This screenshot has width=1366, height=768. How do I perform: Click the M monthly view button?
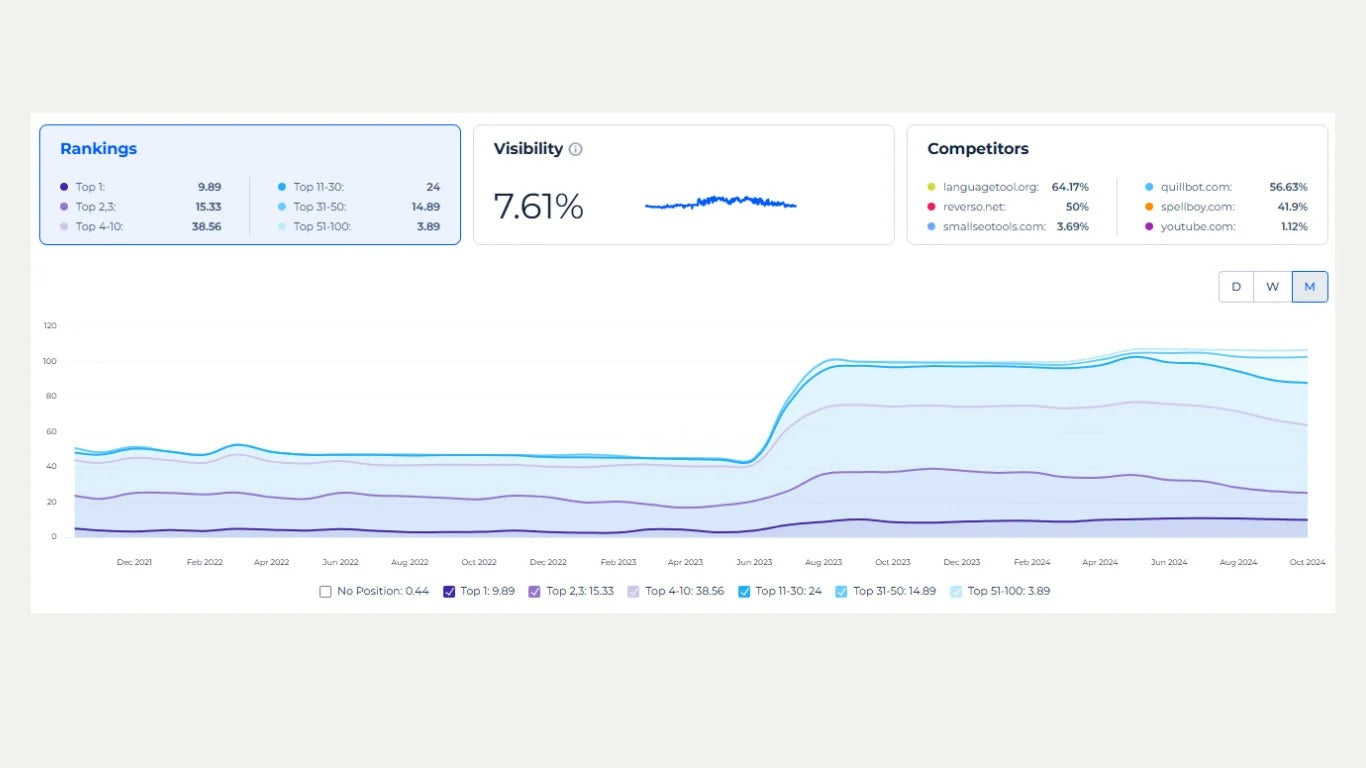coord(1310,286)
